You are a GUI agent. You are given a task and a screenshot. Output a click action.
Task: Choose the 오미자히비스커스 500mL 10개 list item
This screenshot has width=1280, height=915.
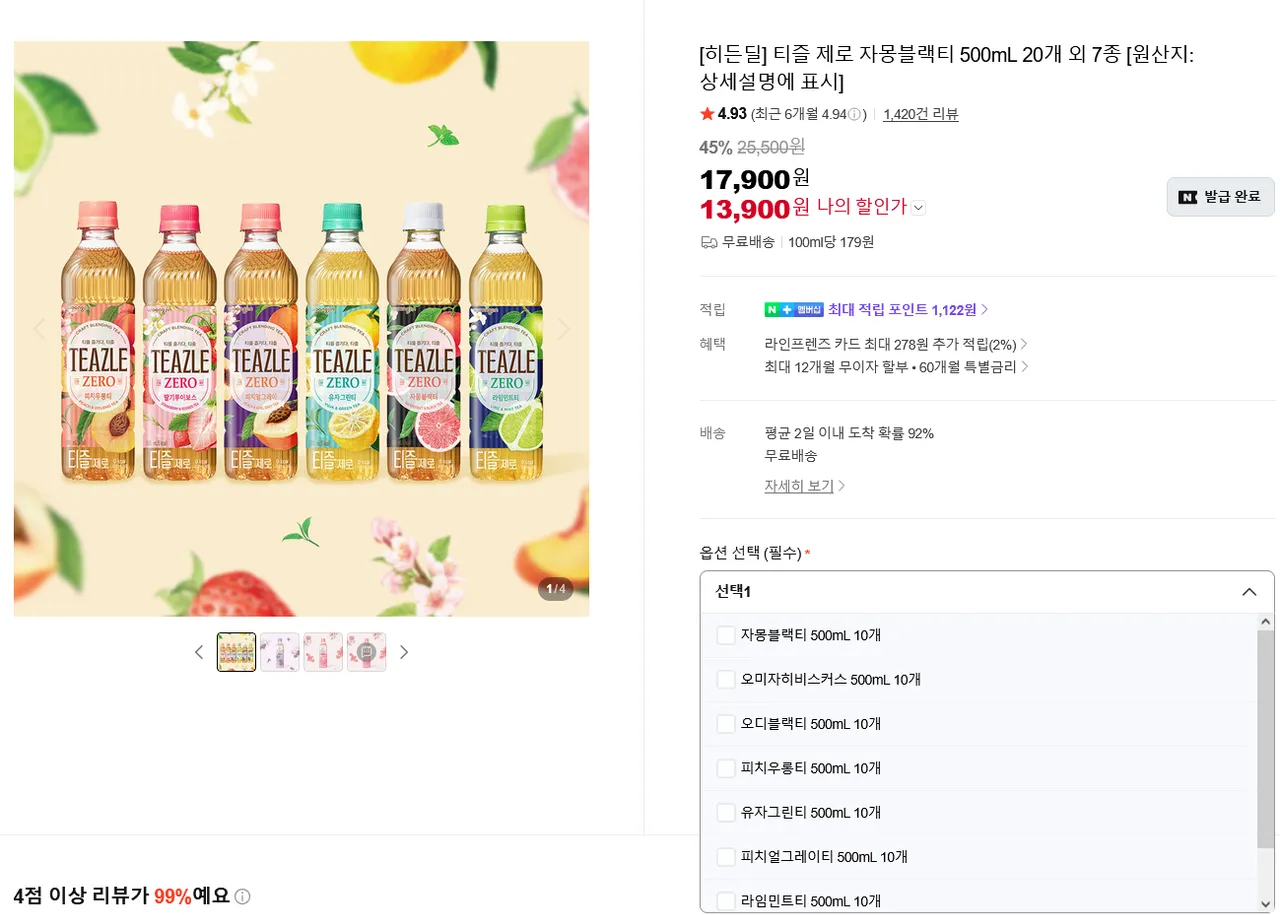pos(830,680)
